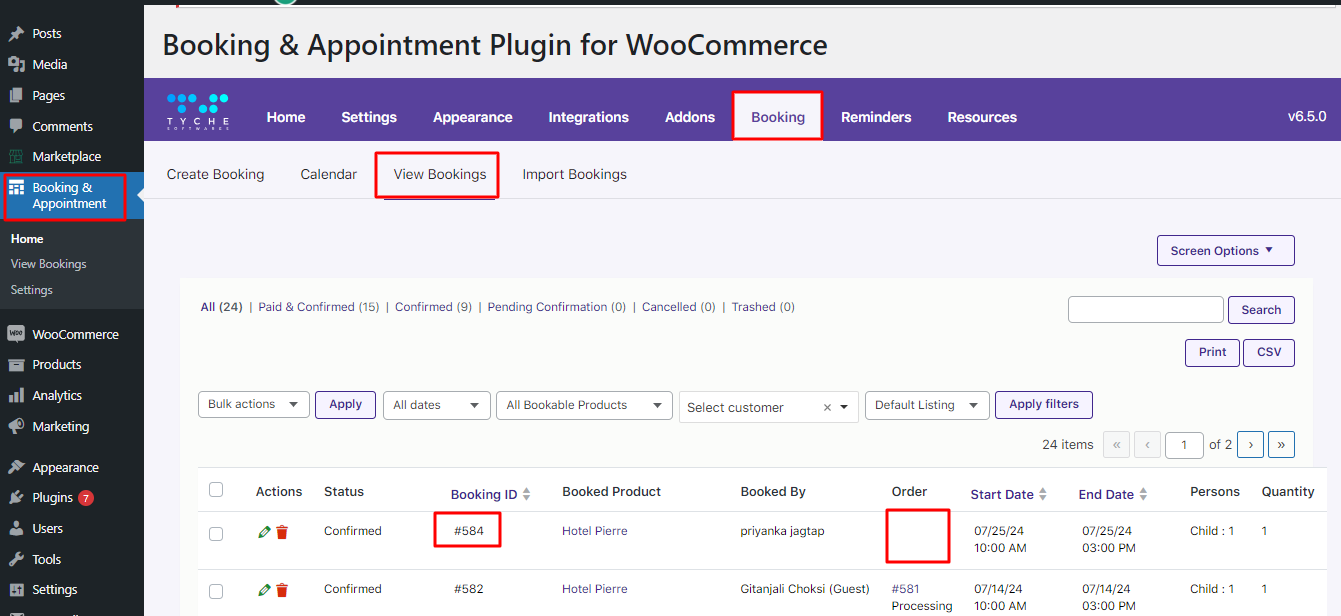This screenshot has width=1341, height=616.
Task: Open the Appearance tab in purple navbar
Action: click(473, 117)
